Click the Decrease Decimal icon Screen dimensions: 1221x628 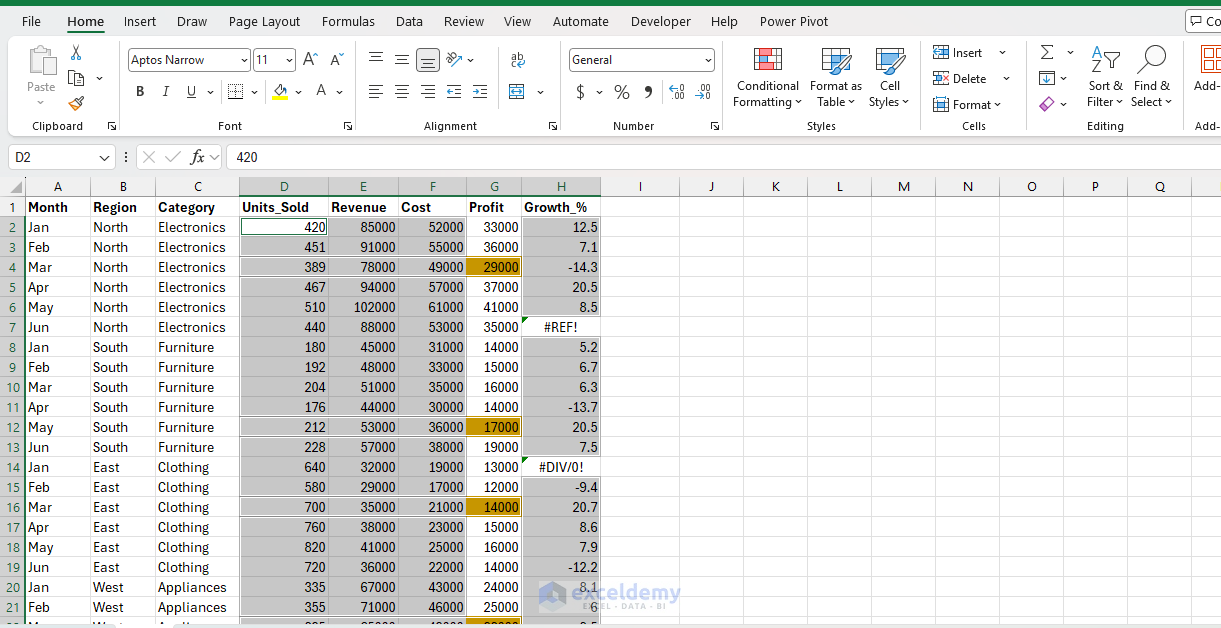[x=703, y=92]
